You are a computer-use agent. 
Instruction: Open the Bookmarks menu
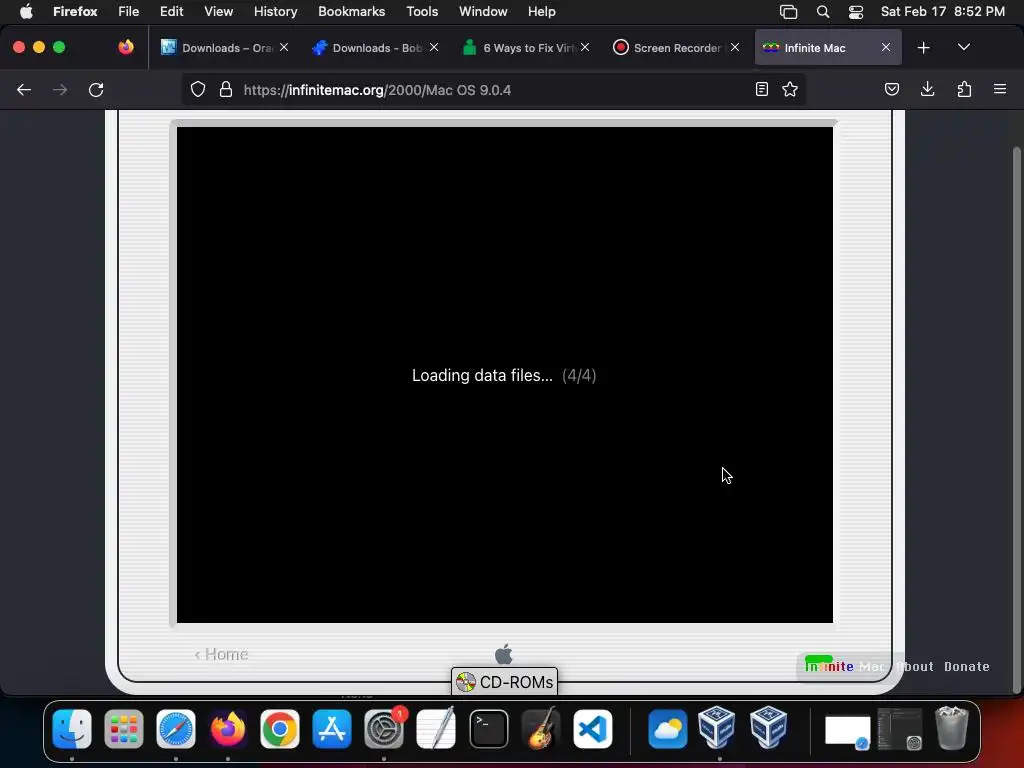pyautogui.click(x=351, y=12)
